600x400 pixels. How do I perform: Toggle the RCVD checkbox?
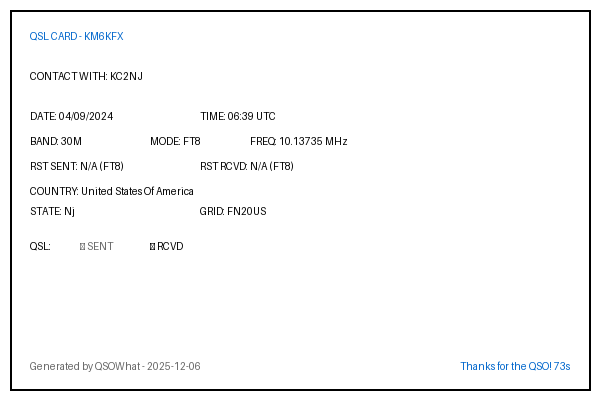152,246
